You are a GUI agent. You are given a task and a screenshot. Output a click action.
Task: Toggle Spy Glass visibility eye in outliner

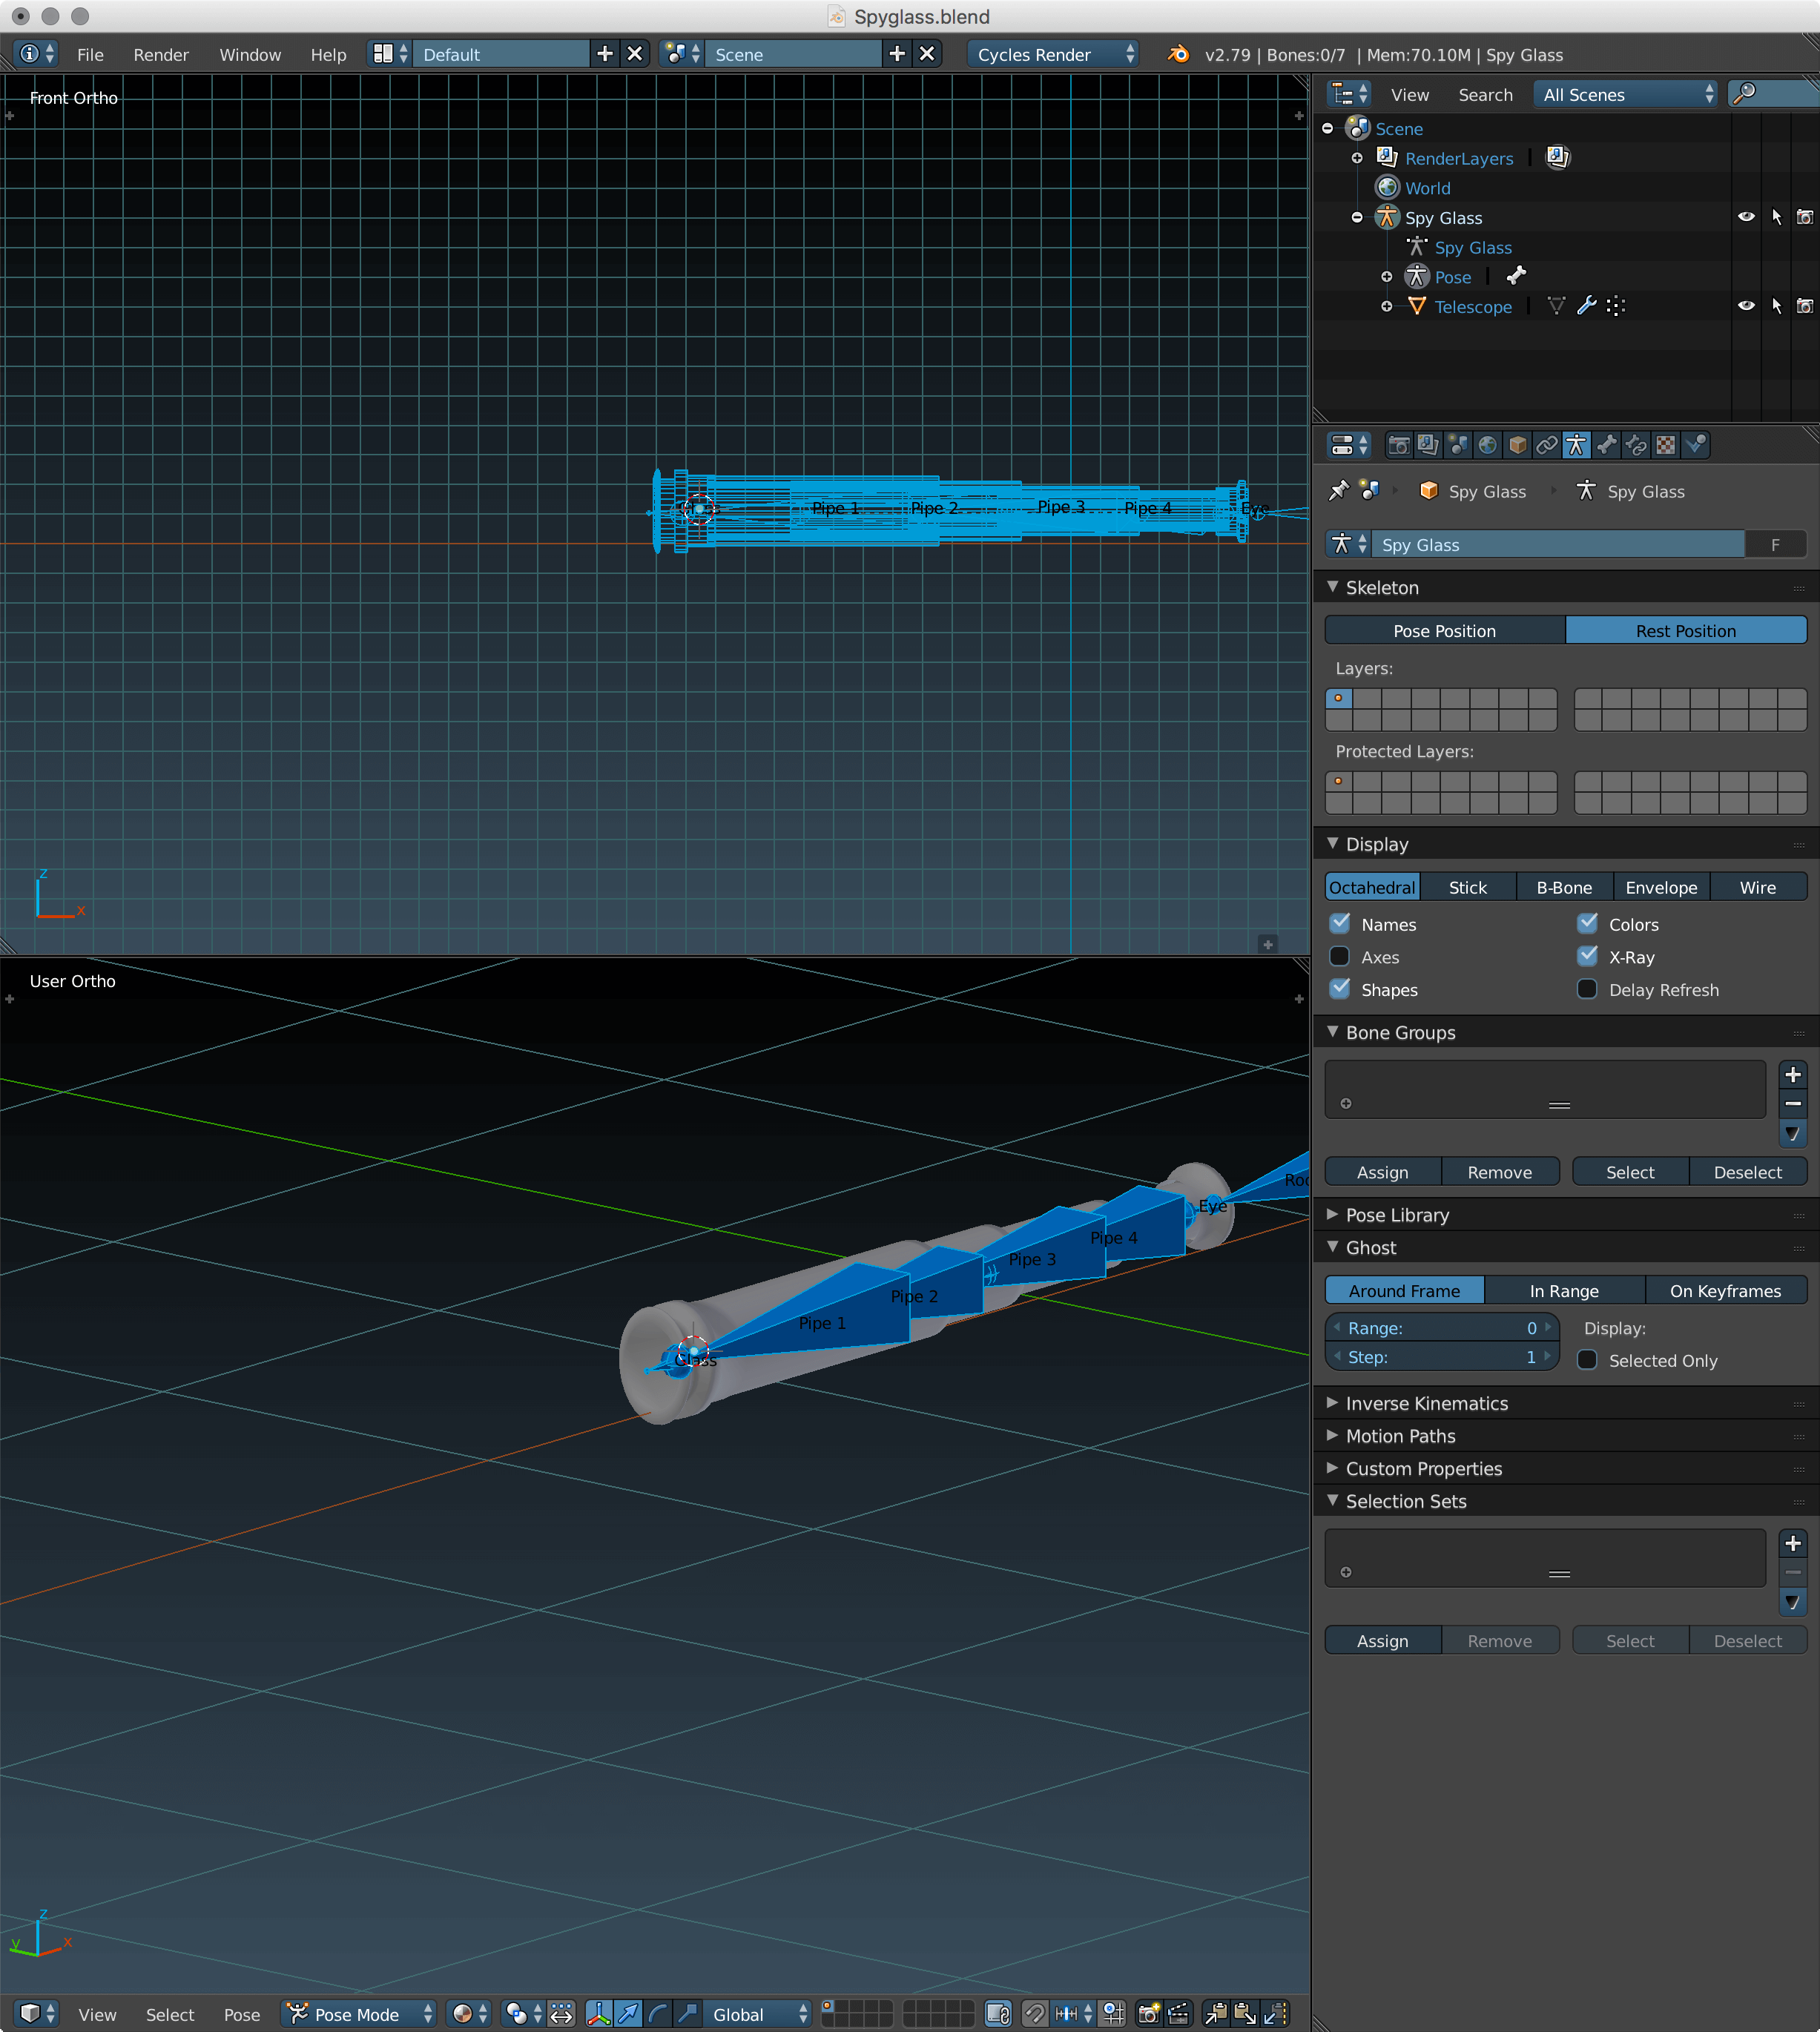[1746, 217]
